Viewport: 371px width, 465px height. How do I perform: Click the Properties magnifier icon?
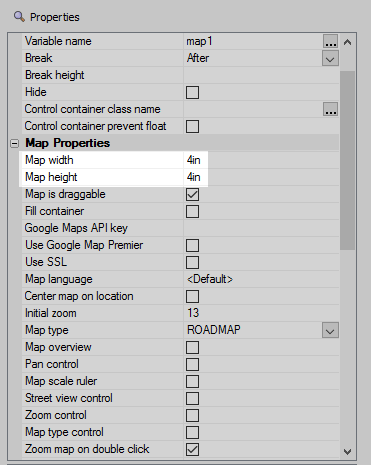(x=19, y=16)
